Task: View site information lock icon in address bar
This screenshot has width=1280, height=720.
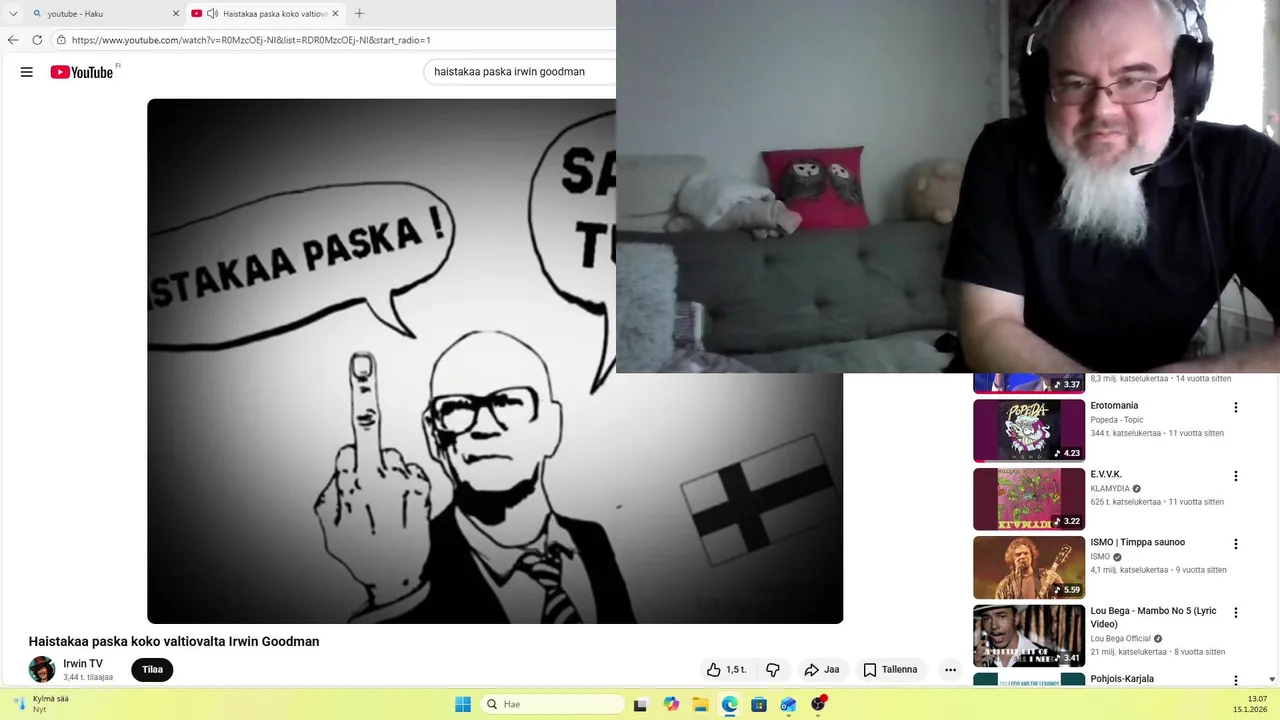Action: [61, 40]
